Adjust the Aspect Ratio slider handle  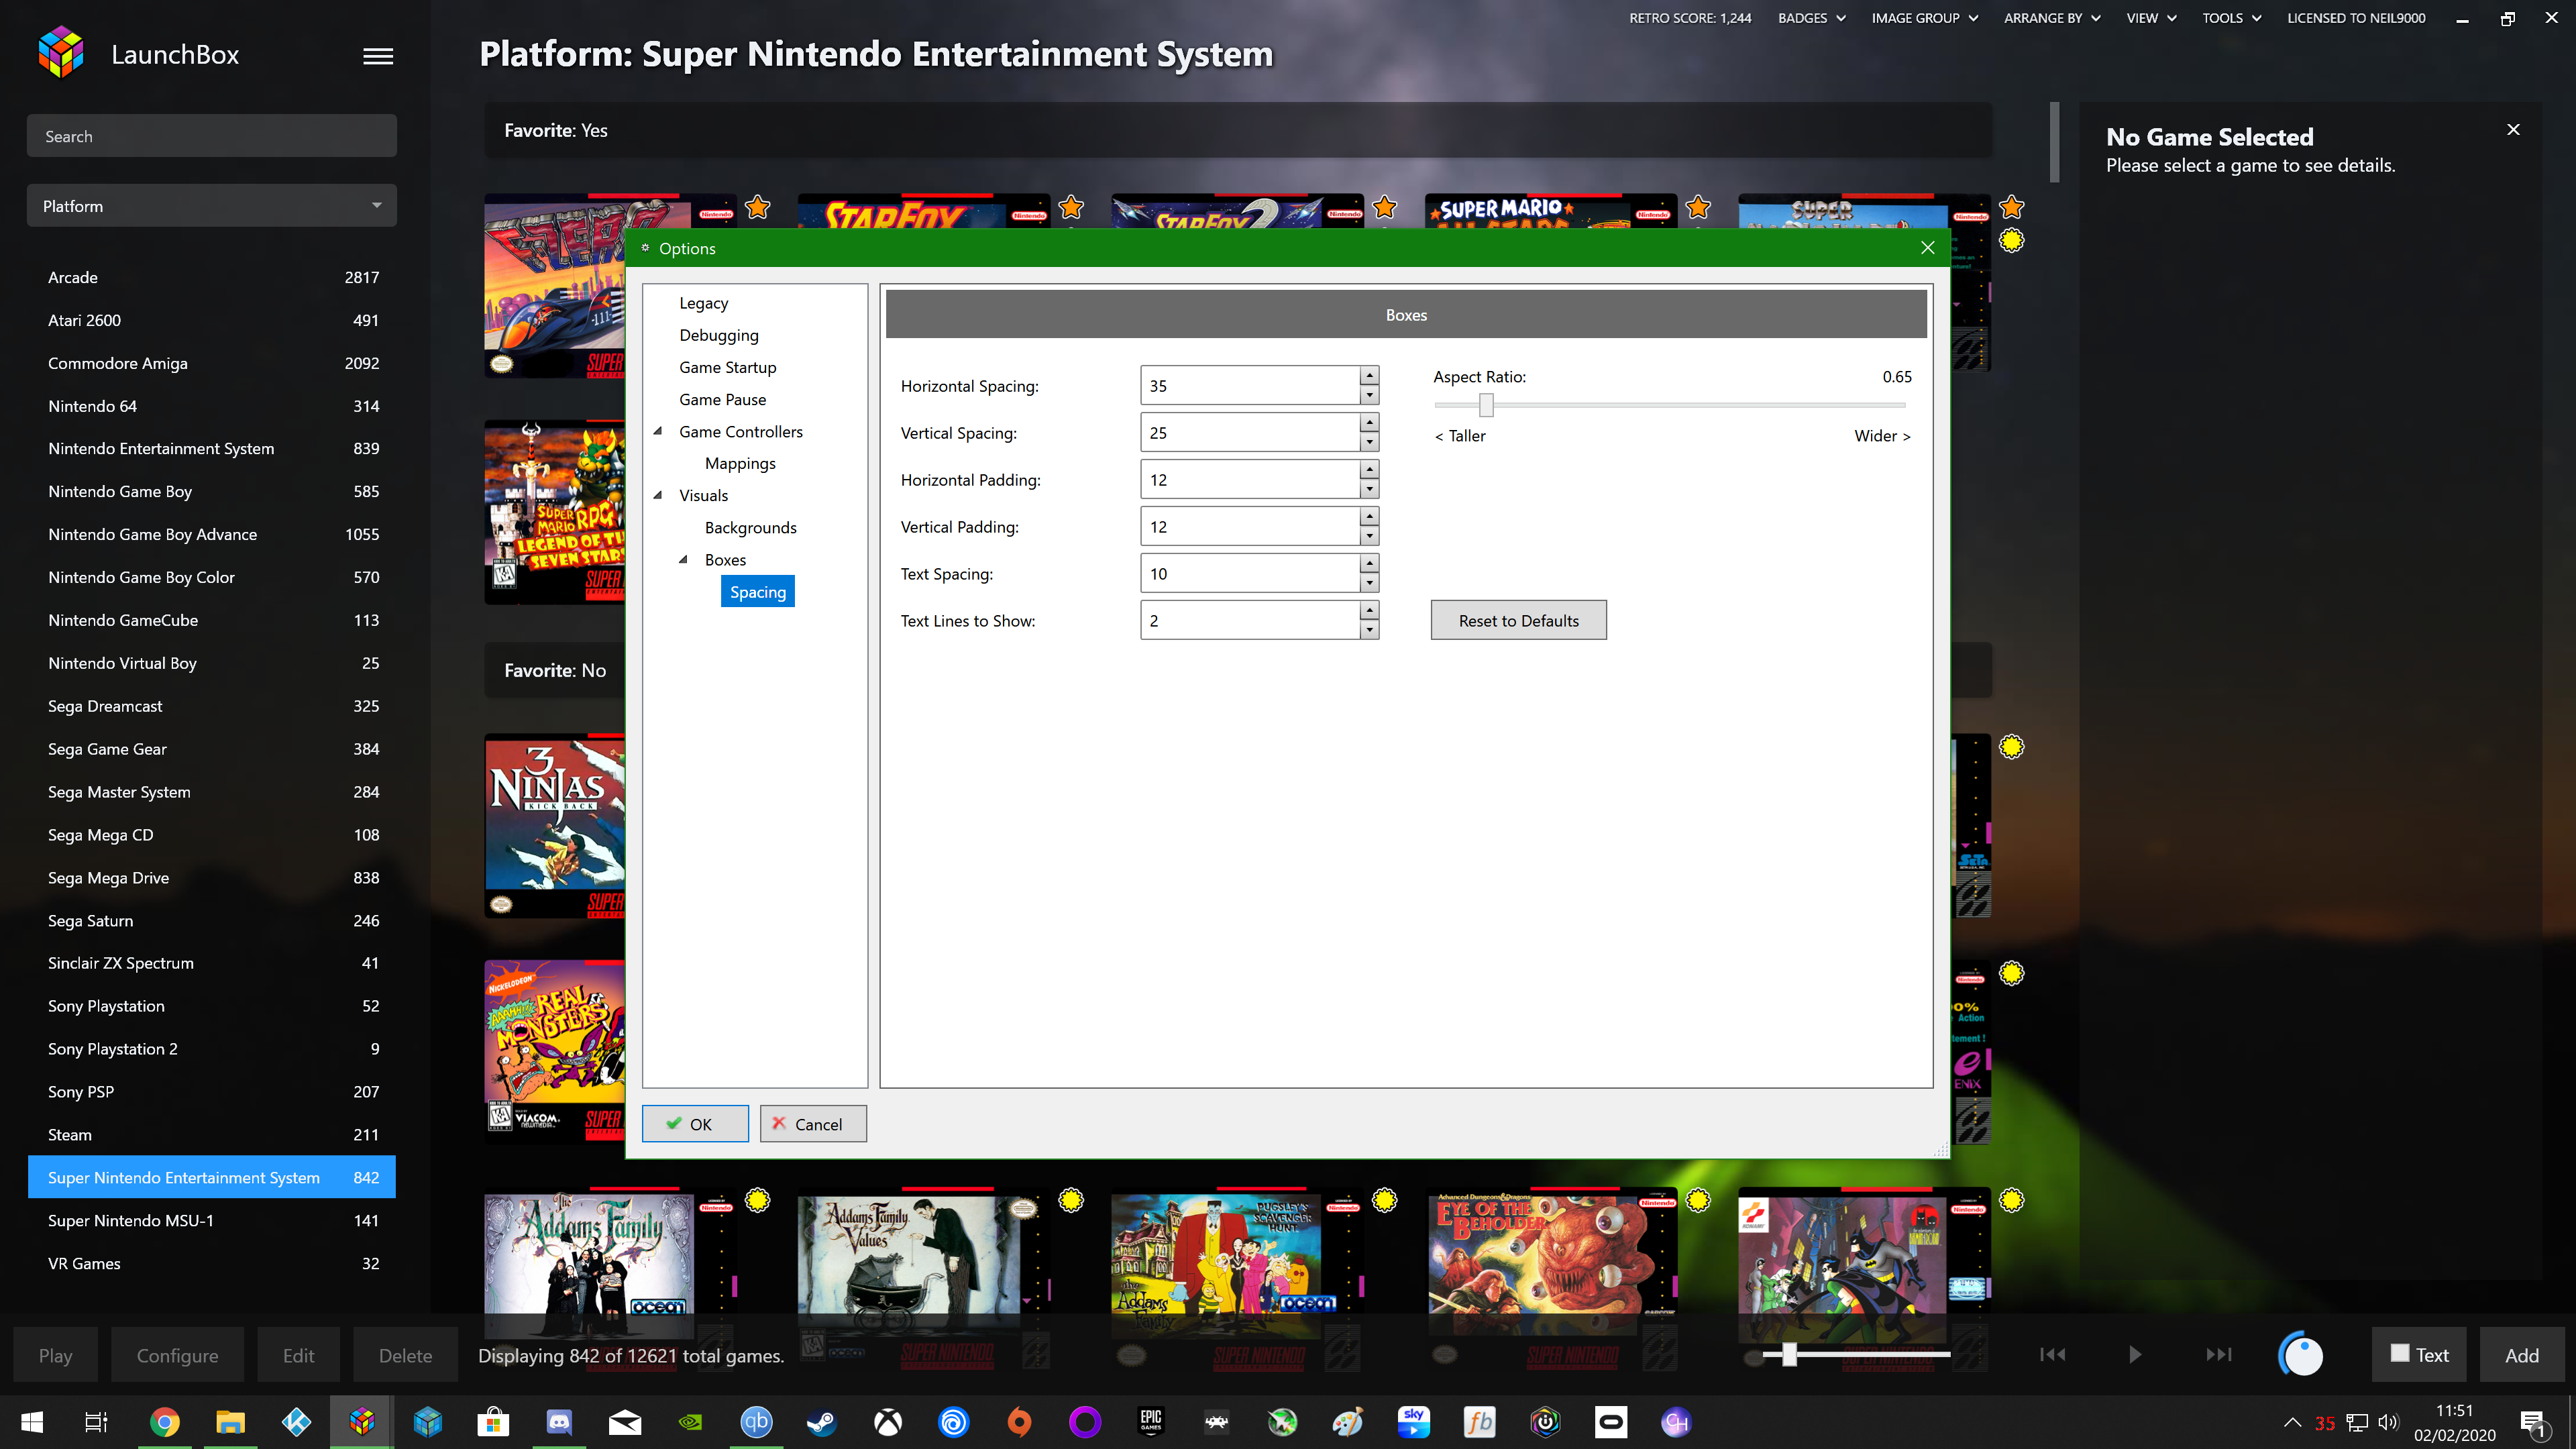1486,405
